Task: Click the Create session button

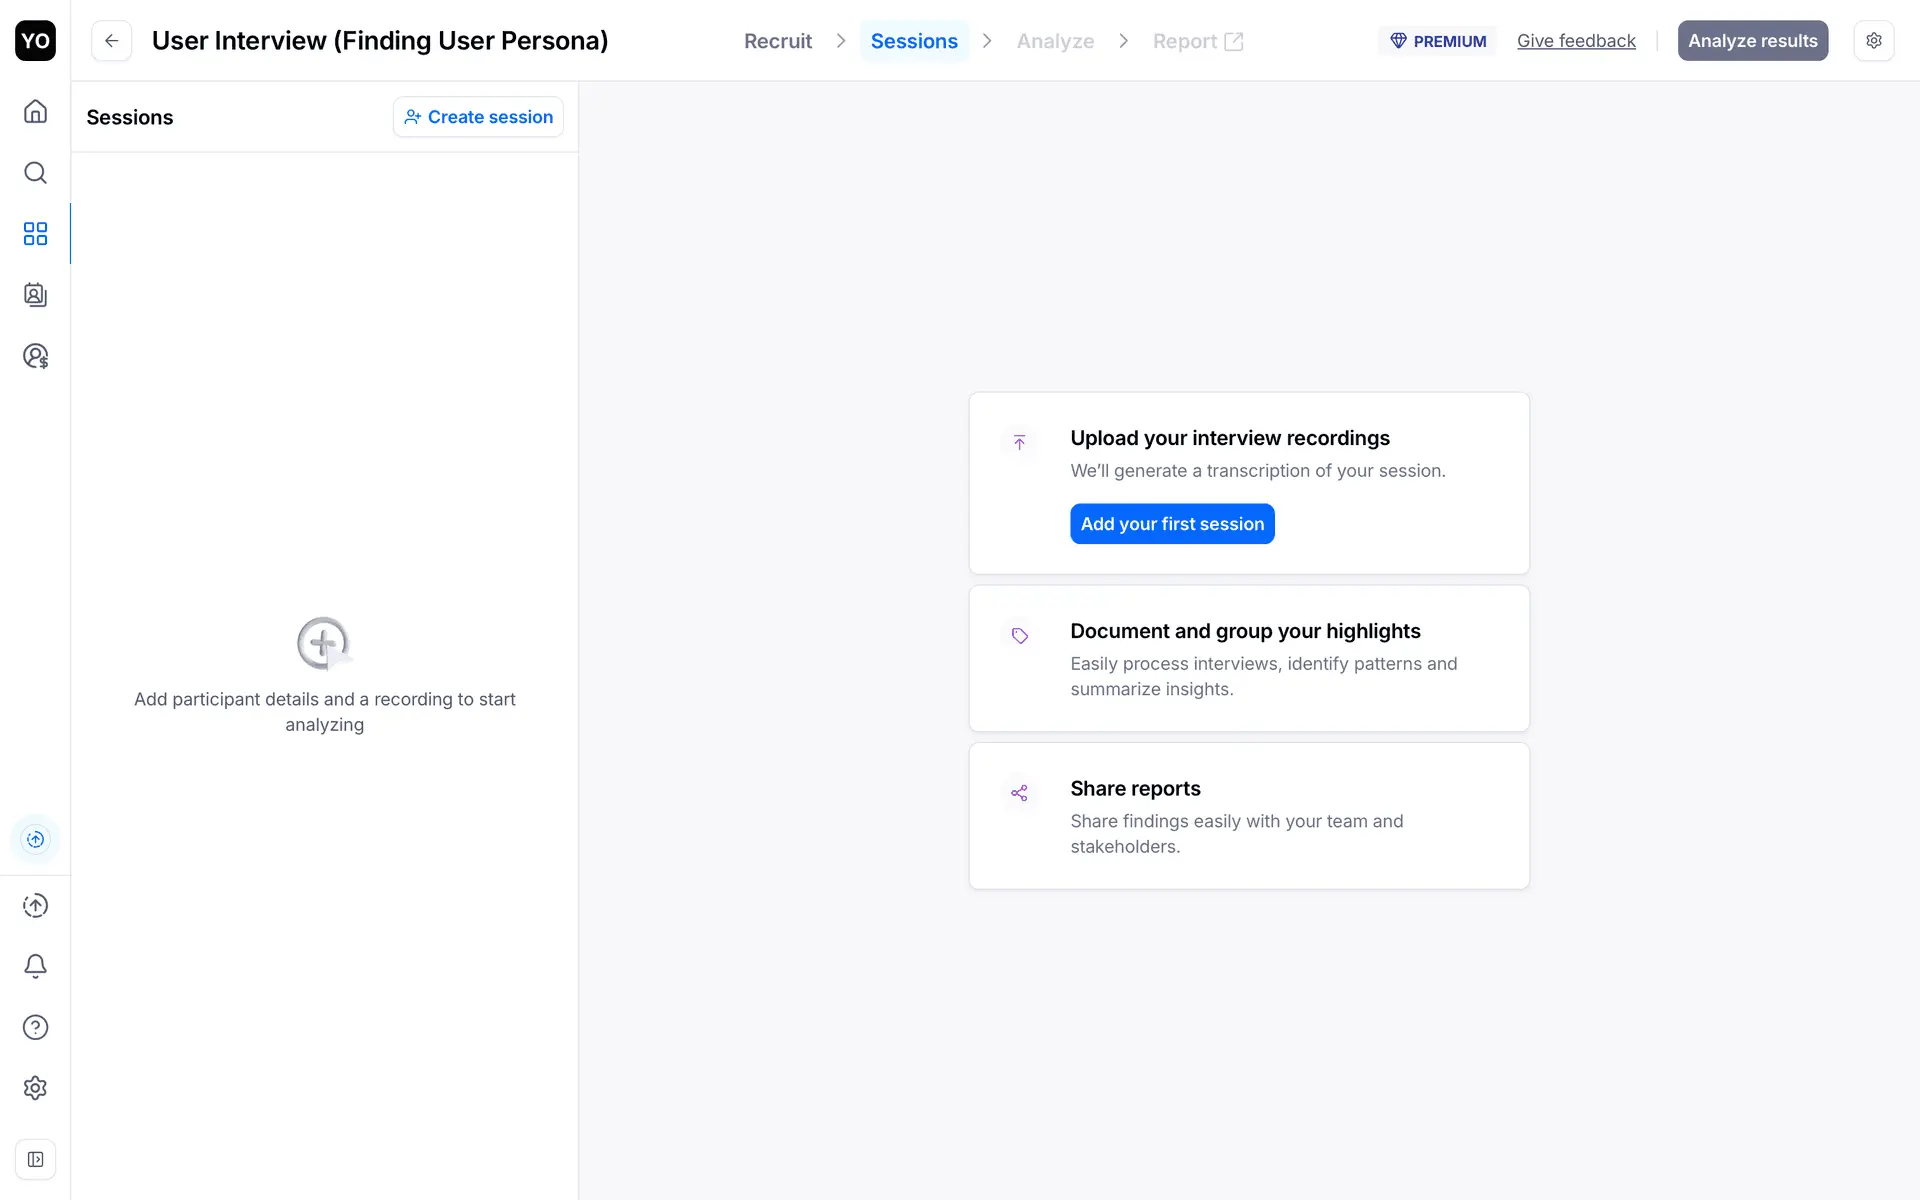Action: 478,117
